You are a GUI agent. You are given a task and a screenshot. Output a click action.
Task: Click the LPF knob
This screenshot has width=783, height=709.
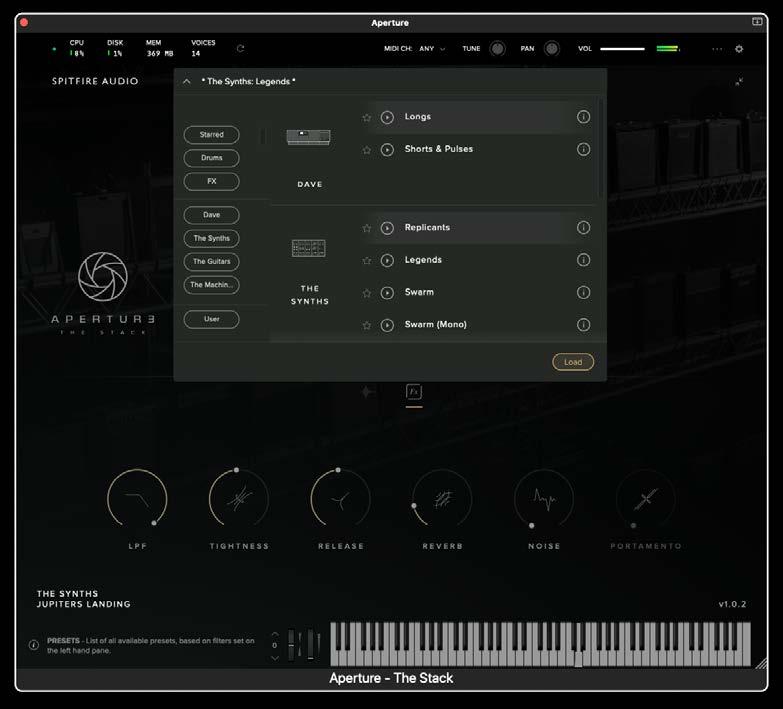[x=137, y=498]
